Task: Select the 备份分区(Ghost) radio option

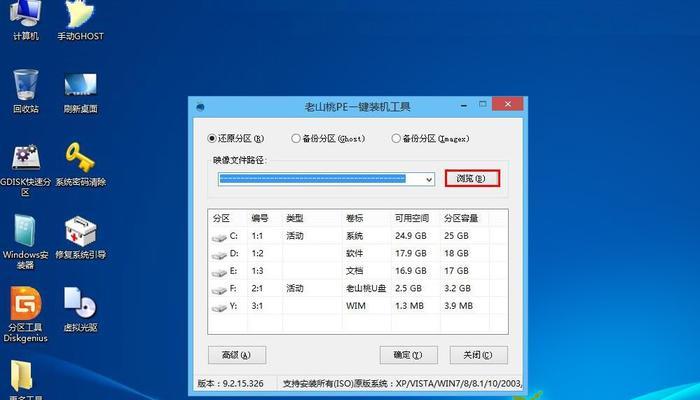Action: point(328,139)
